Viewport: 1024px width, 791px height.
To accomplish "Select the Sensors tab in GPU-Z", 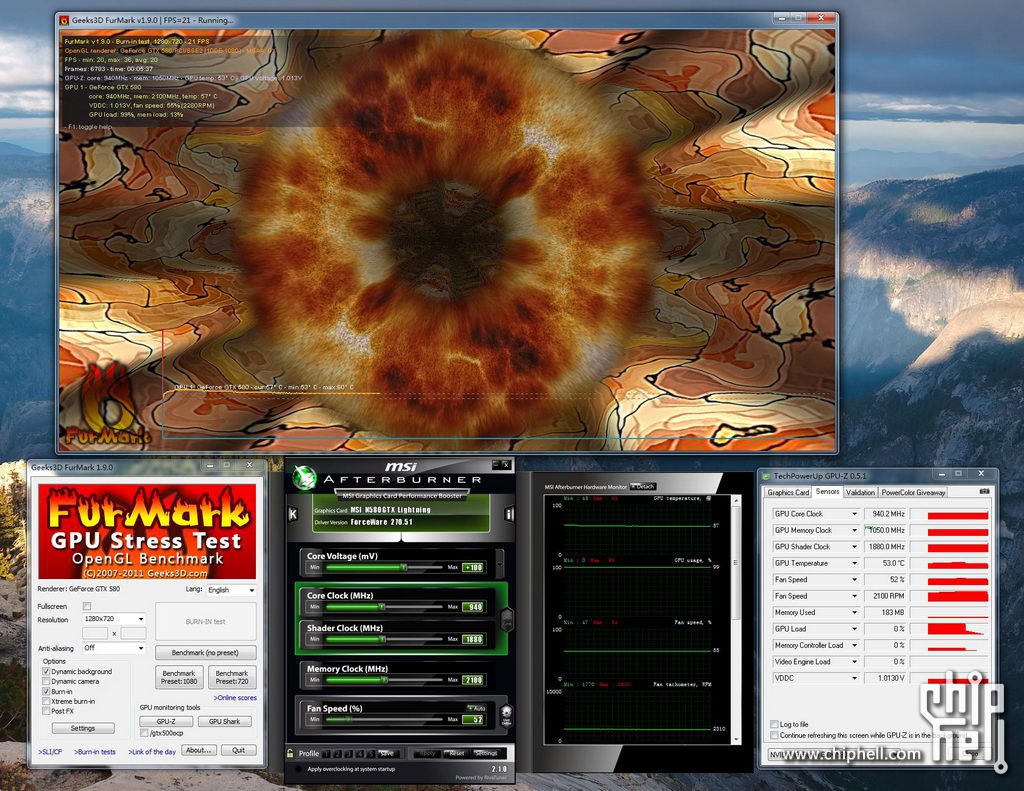I will tap(827, 491).
